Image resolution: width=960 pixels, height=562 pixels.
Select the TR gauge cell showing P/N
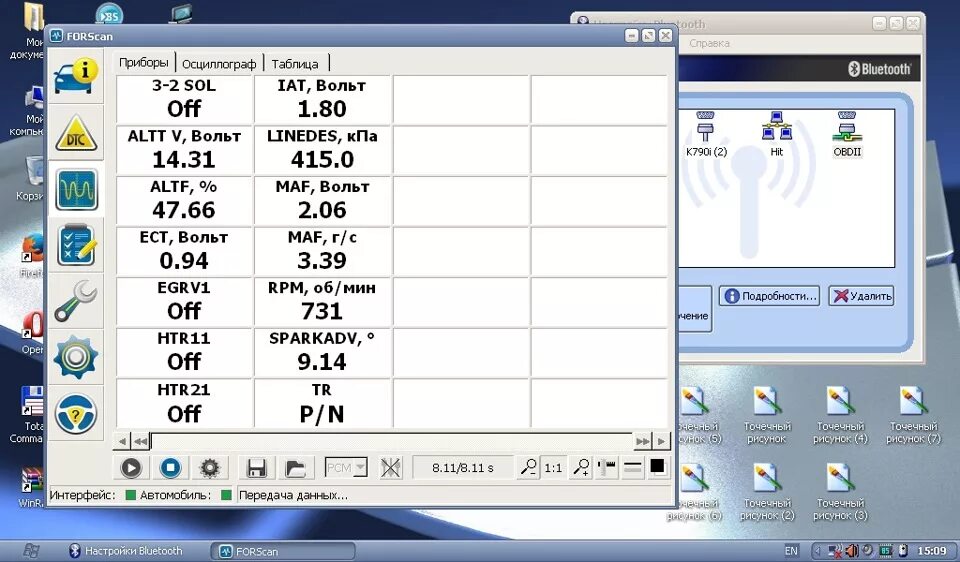click(322, 403)
